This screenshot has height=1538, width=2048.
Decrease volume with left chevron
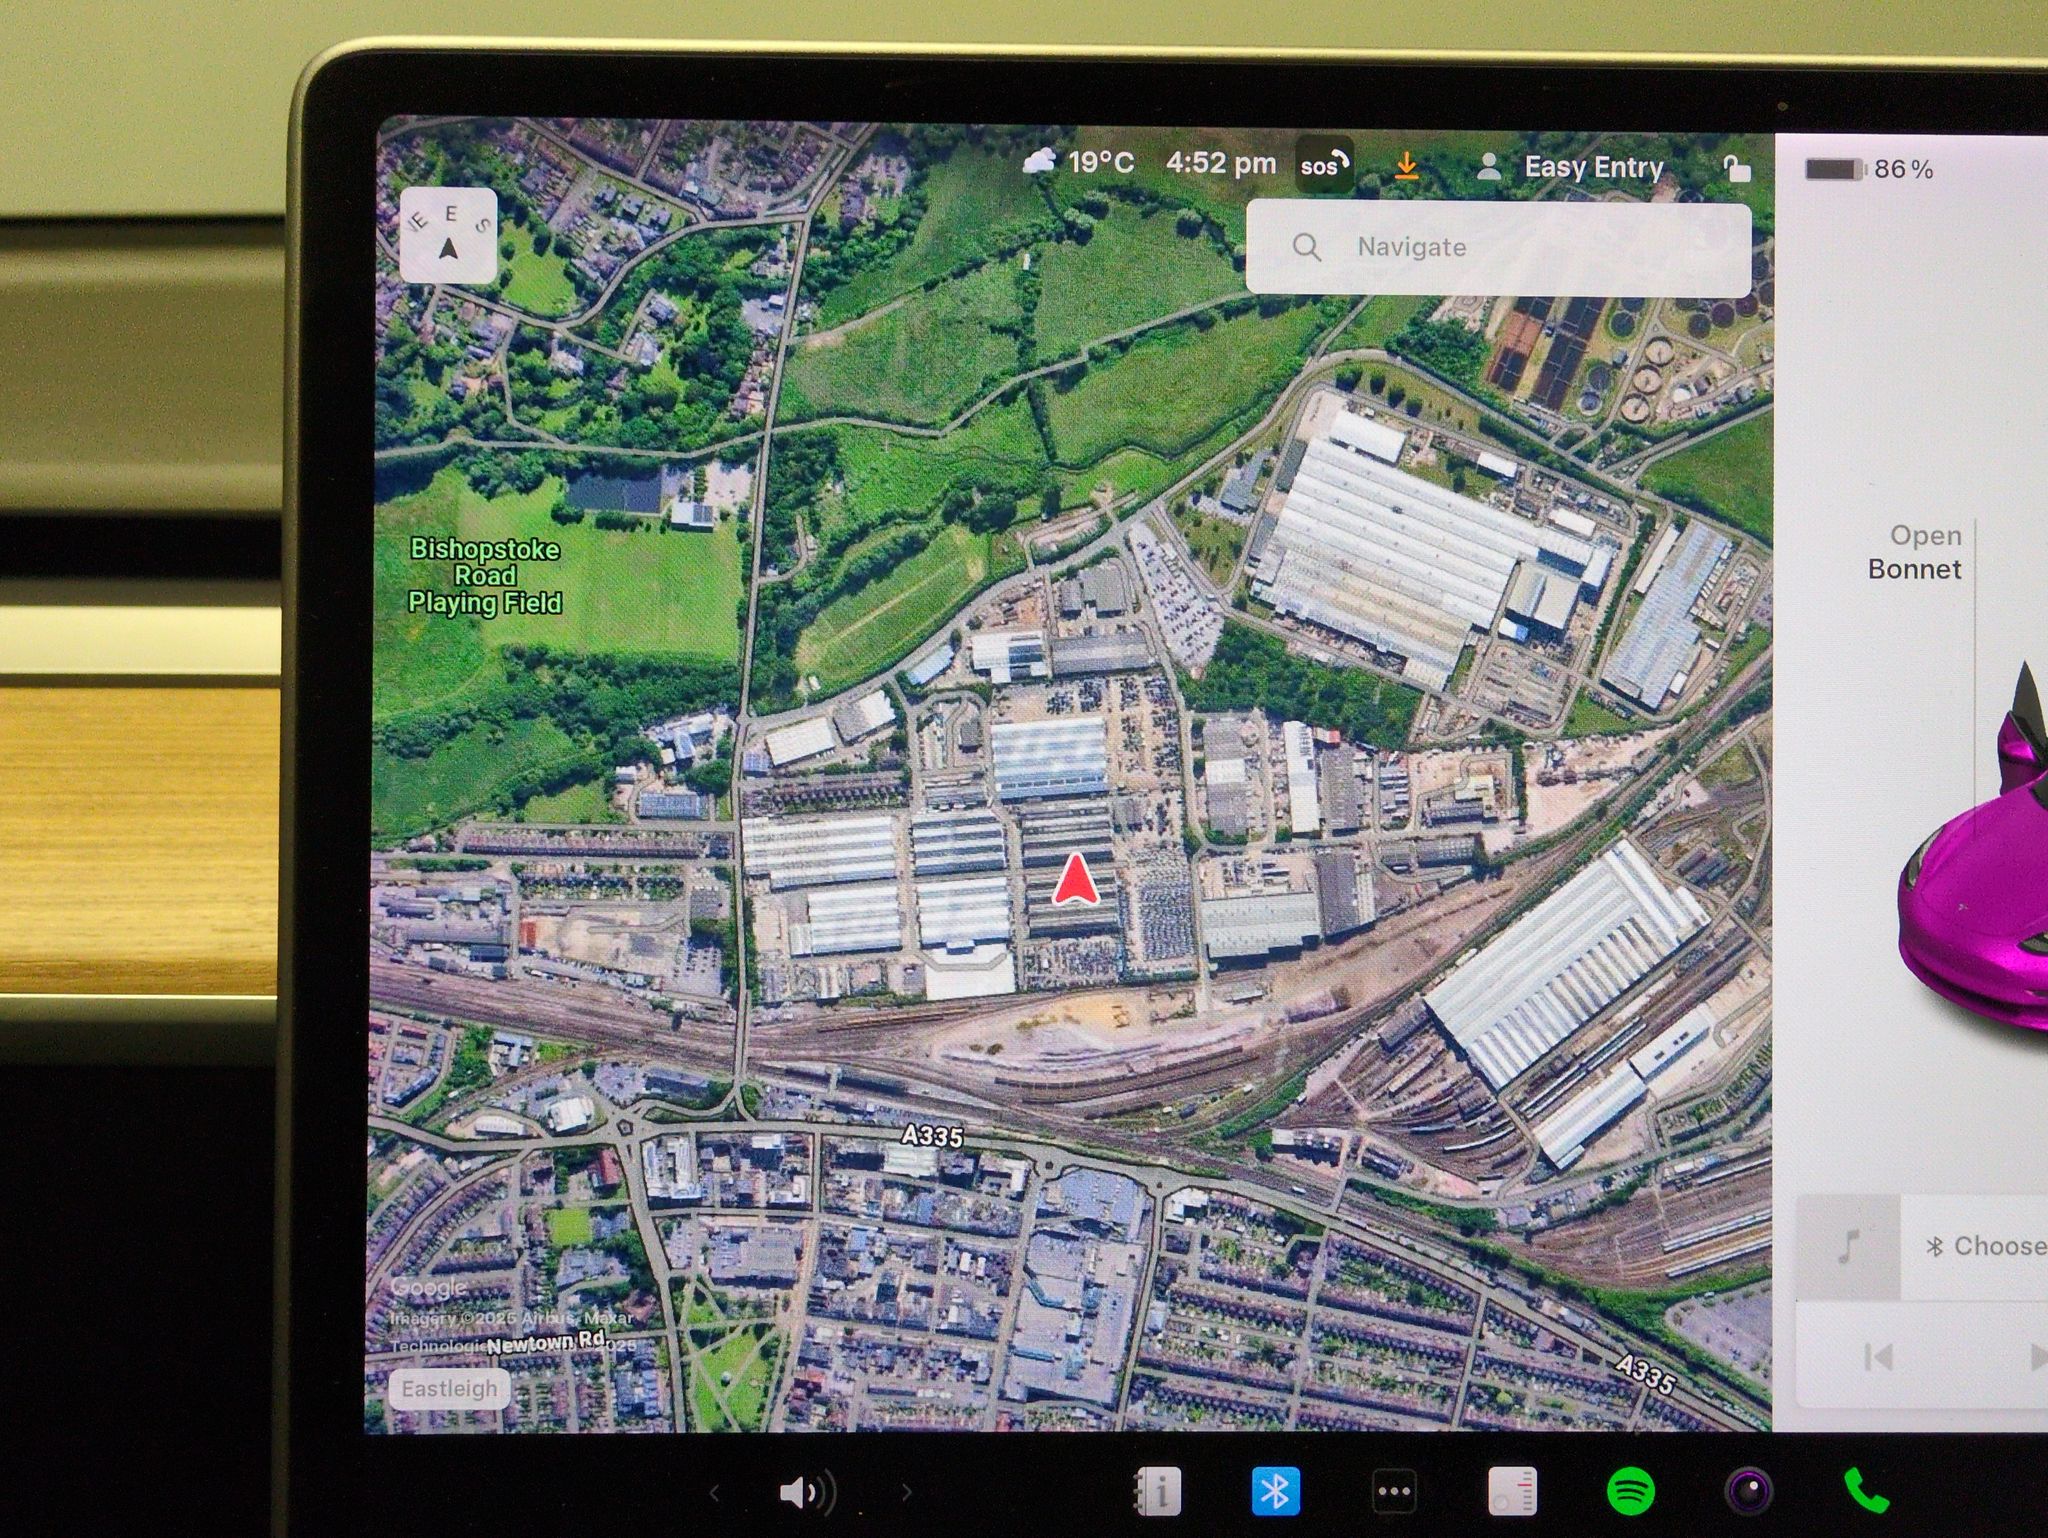[714, 1493]
